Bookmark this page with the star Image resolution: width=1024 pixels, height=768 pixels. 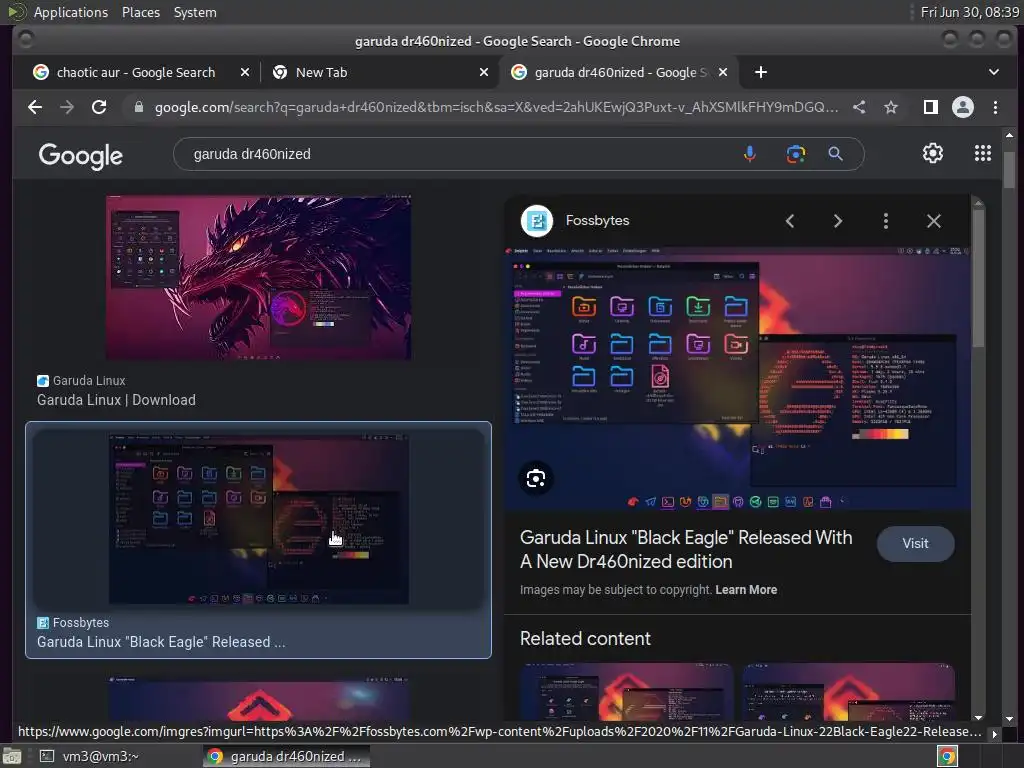tap(891, 107)
